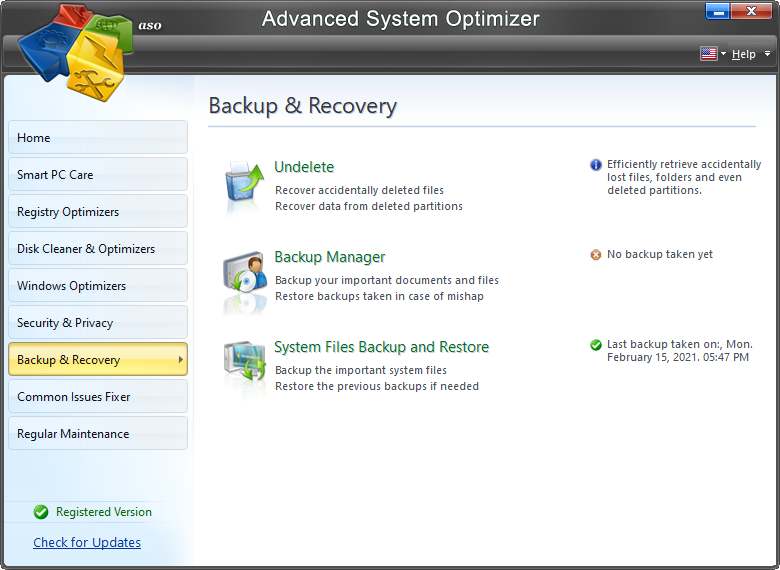Viewport: 780px width, 570px height.
Task: Click 'Backup the important system files' text
Action: pyautogui.click(x=361, y=370)
